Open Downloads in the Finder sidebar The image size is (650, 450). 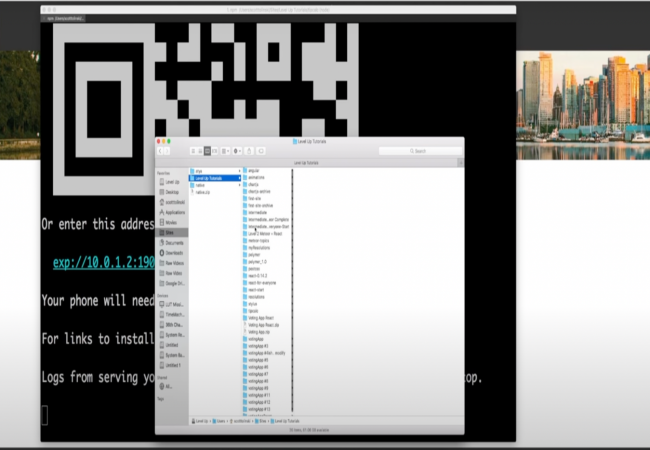172,253
